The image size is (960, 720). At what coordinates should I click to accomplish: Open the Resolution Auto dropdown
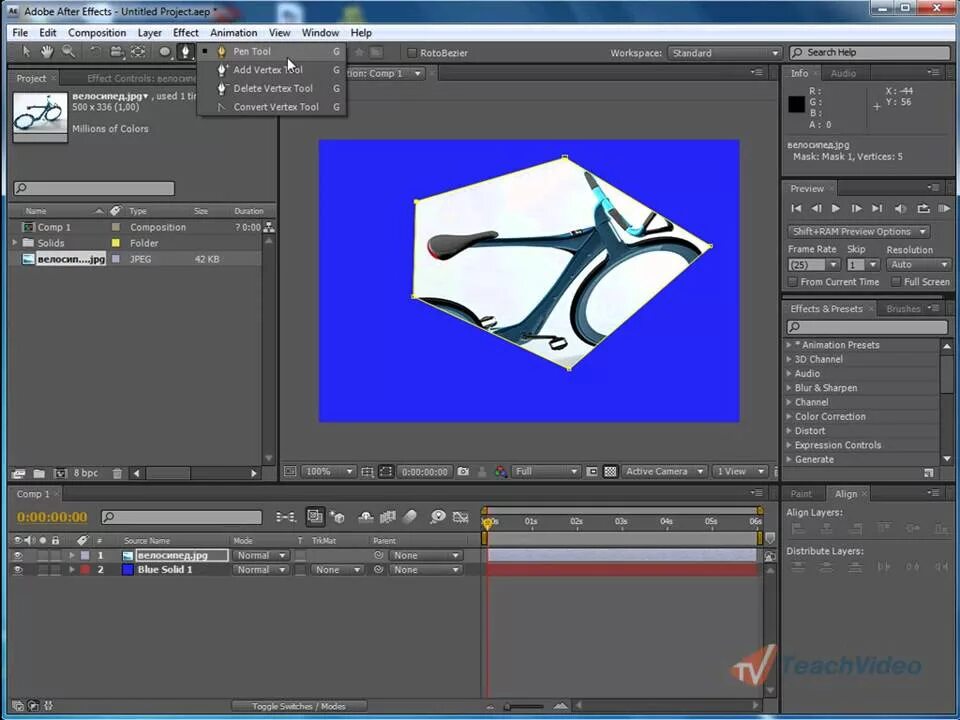point(918,264)
